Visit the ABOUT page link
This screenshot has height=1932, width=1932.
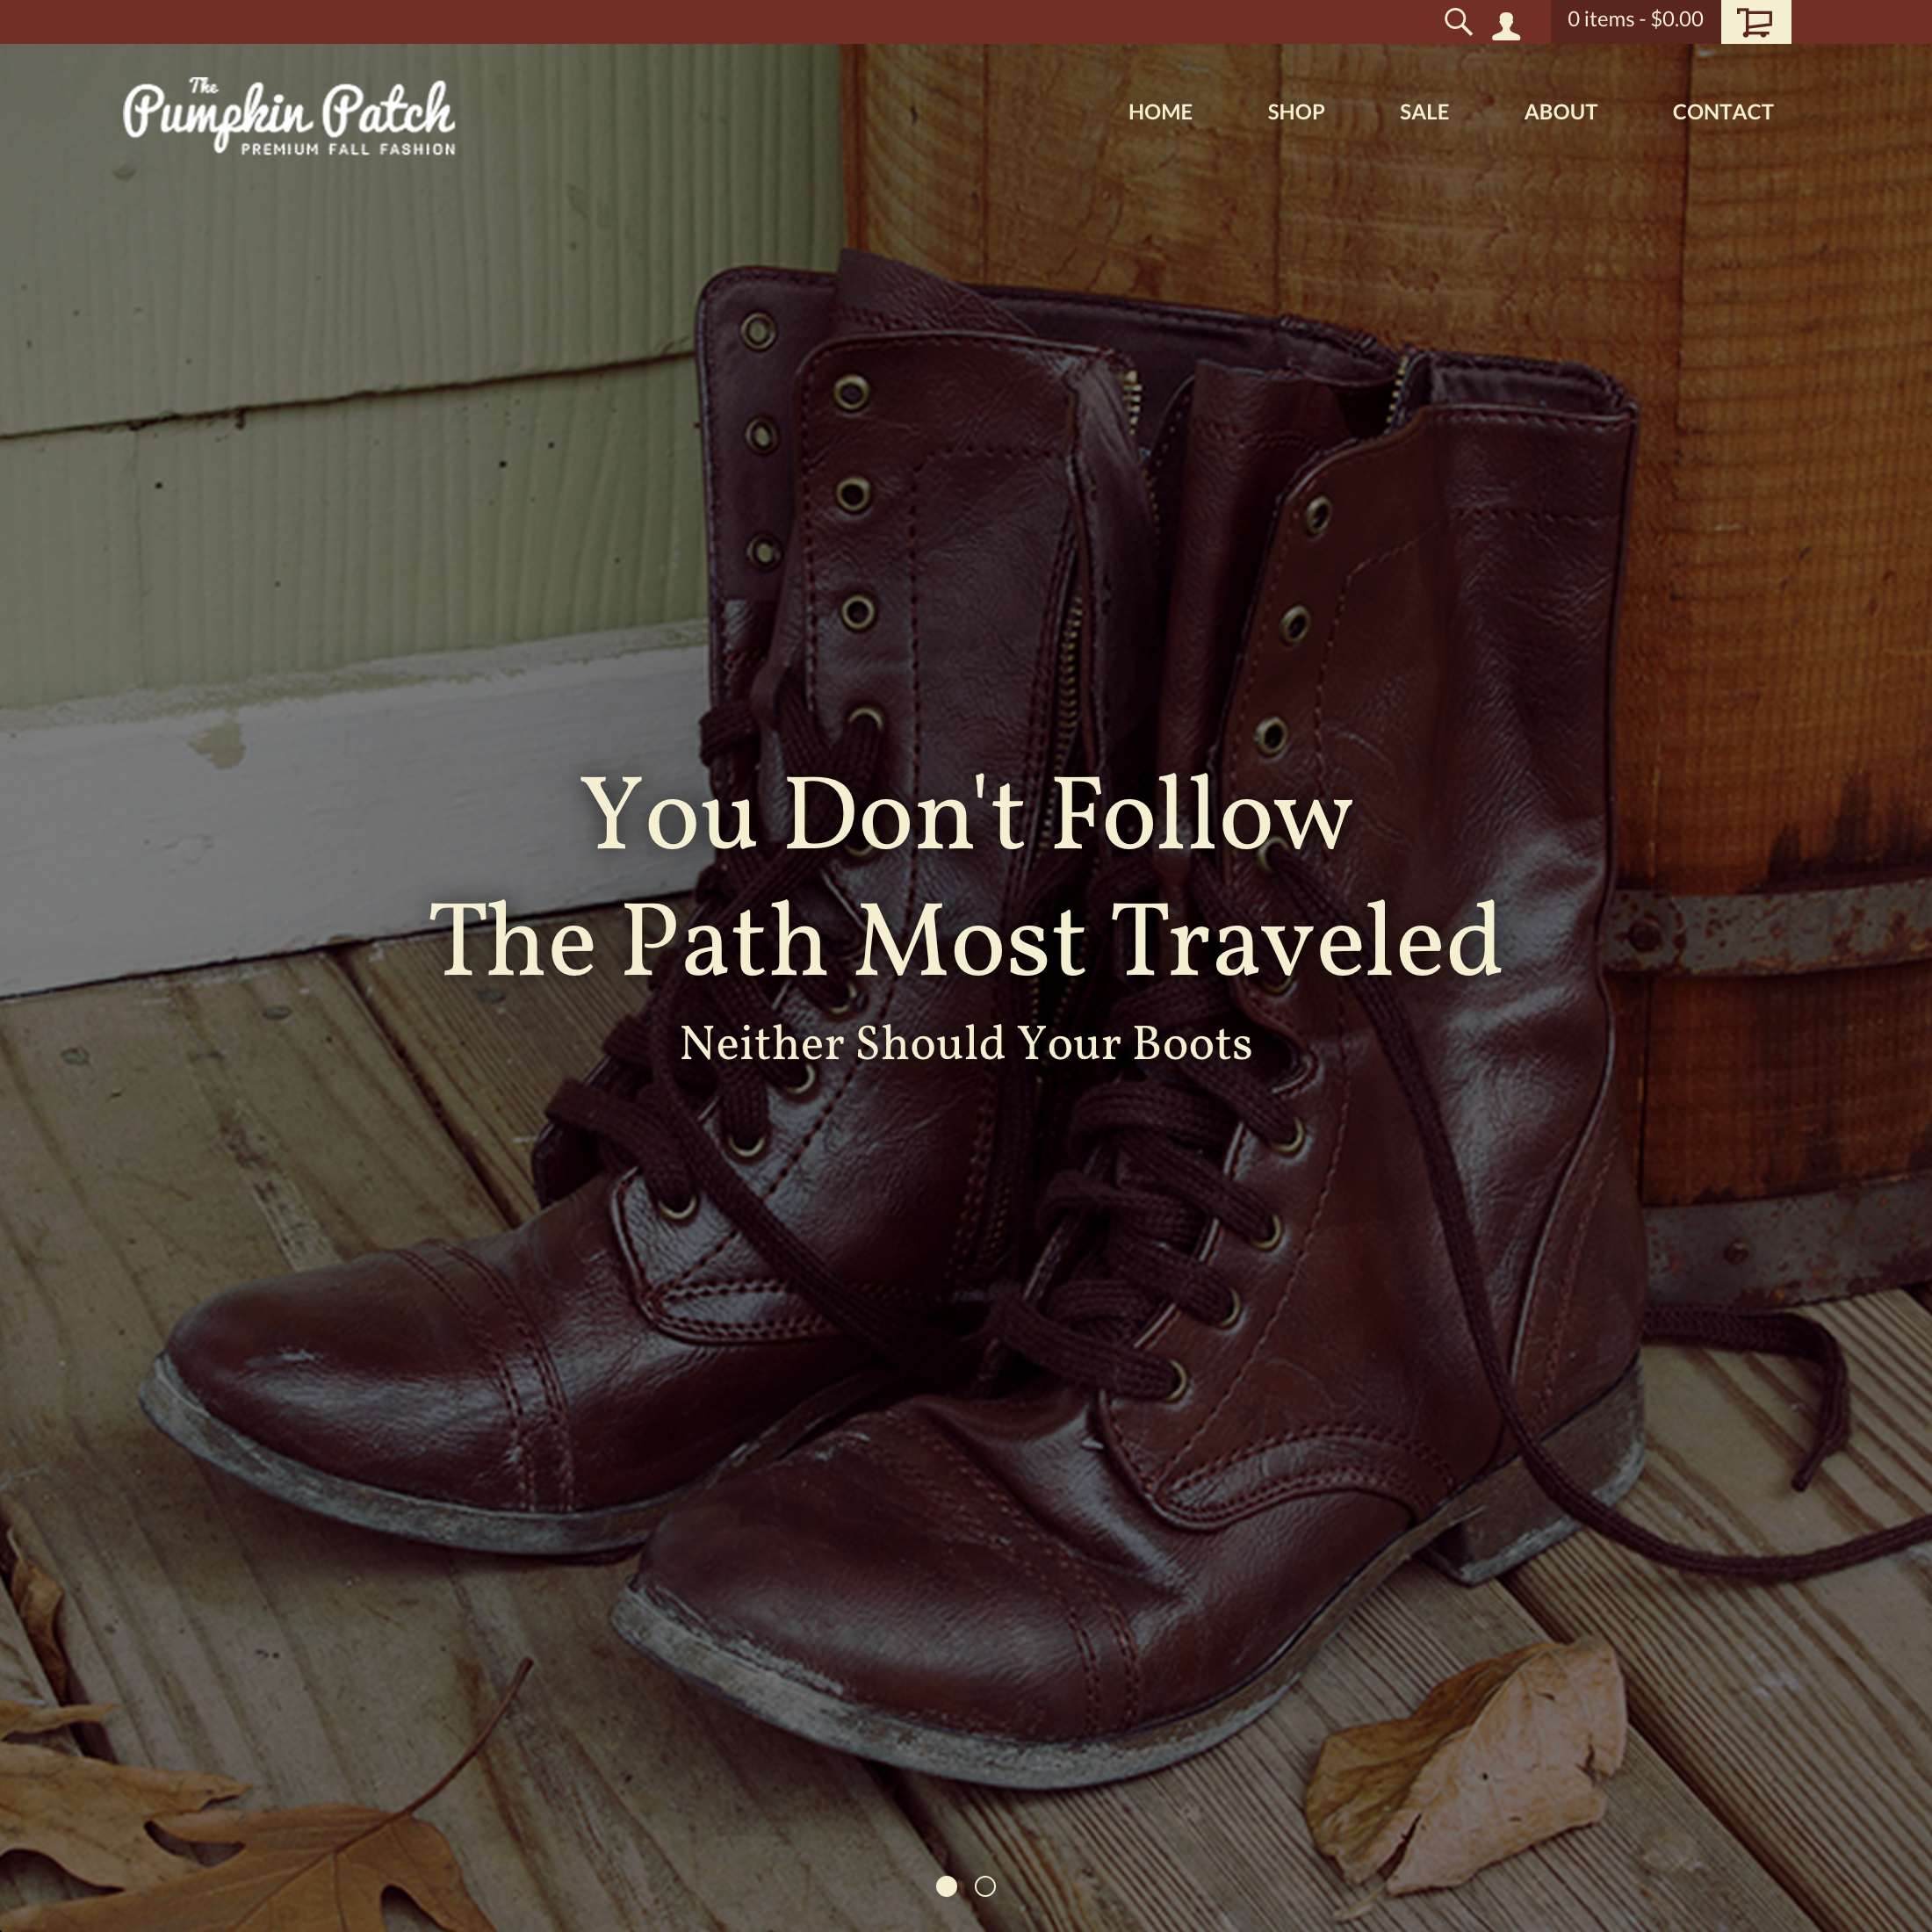[x=1560, y=112]
